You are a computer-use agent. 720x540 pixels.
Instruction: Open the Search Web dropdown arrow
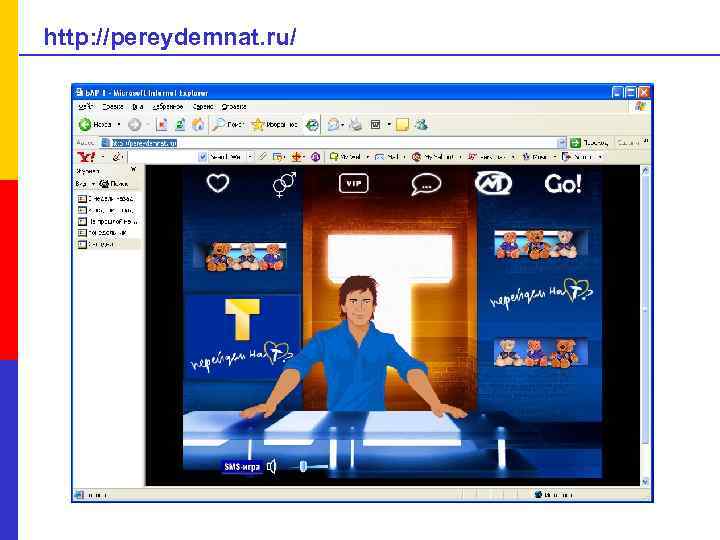[x=250, y=157]
